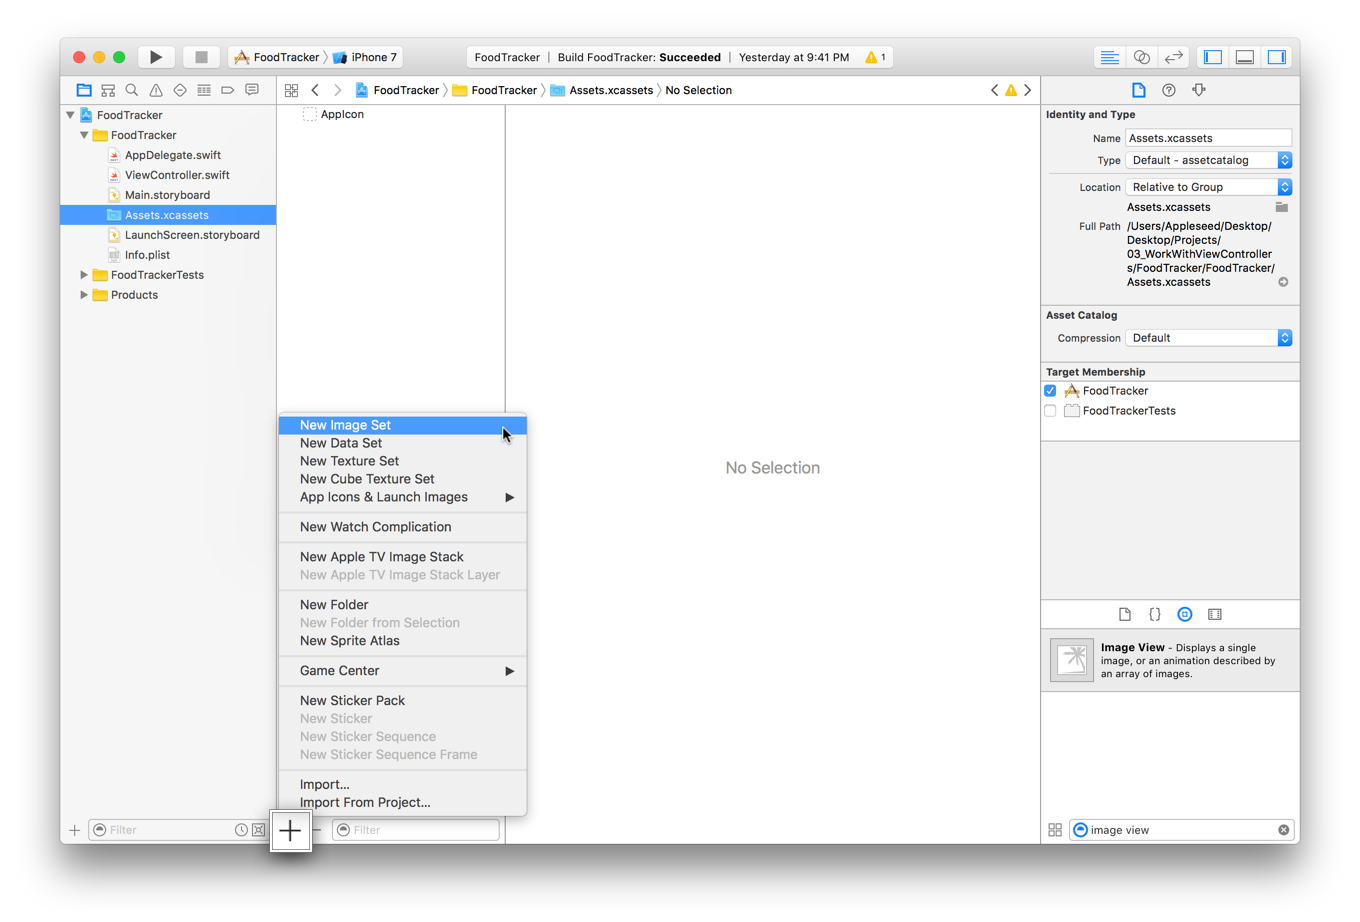Open the Breakpoint navigator
1360x922 pixels.
click(x=228, y=90)
